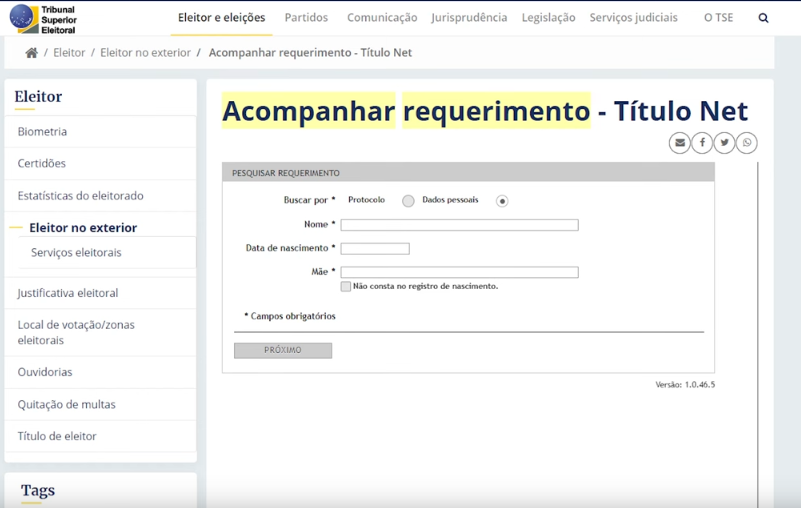Click the form's vertical scrollbar
The height and width of the screenshot is (508, 801).
pyautogui.click(x=758, y=335)
